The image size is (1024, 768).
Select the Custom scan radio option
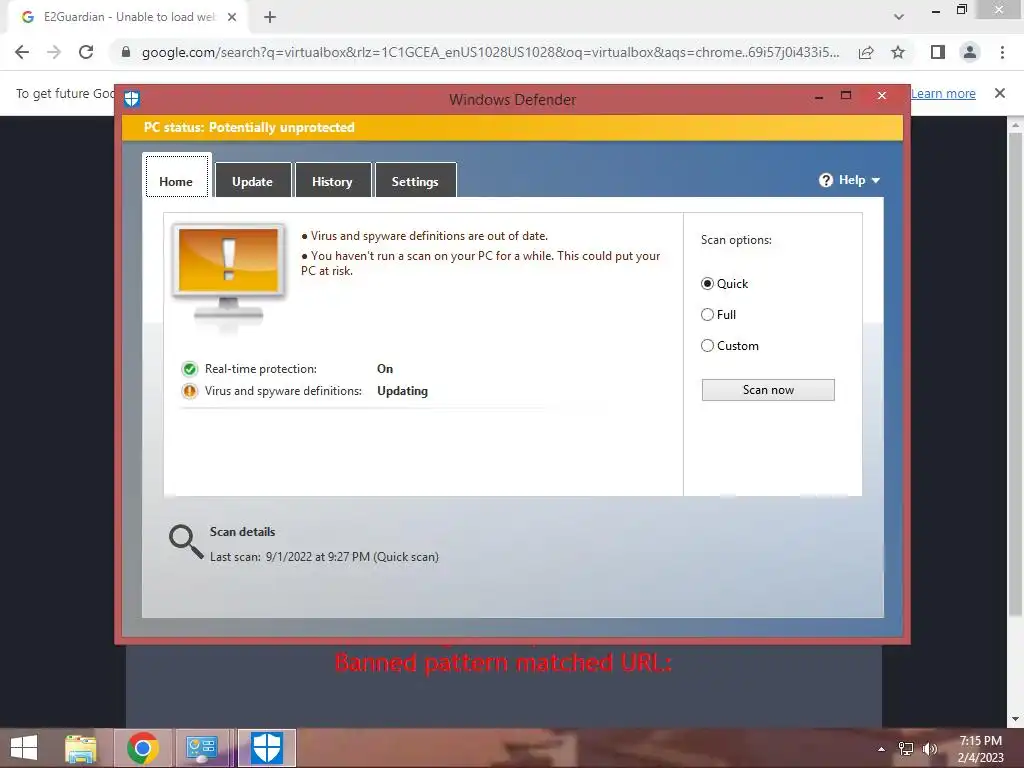click(707, 345)
